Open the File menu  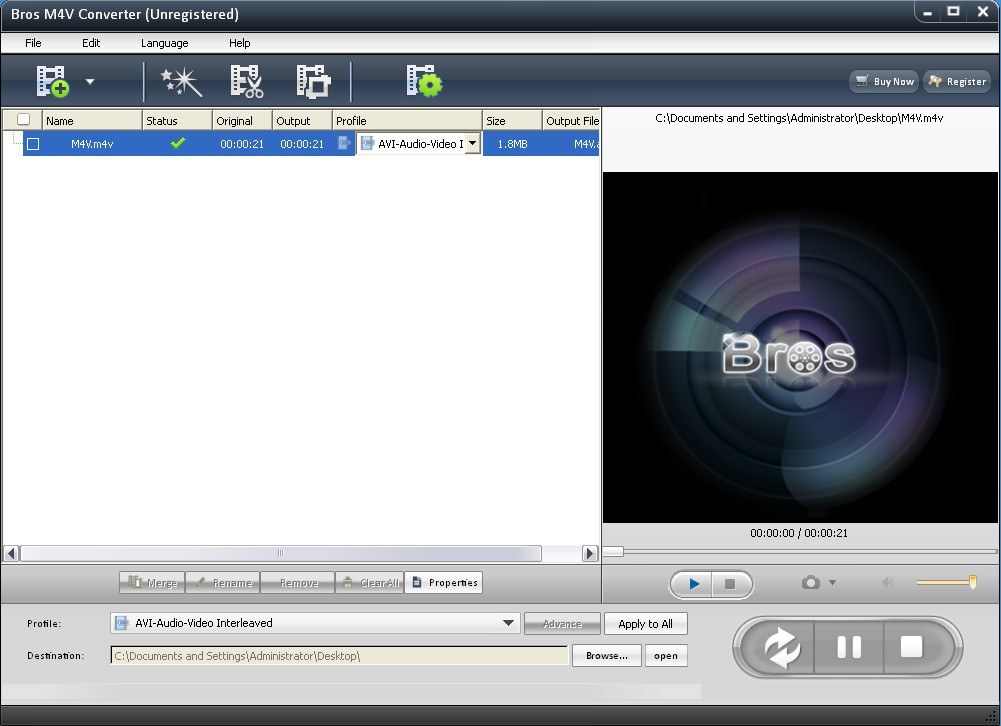tap(33, 43)
